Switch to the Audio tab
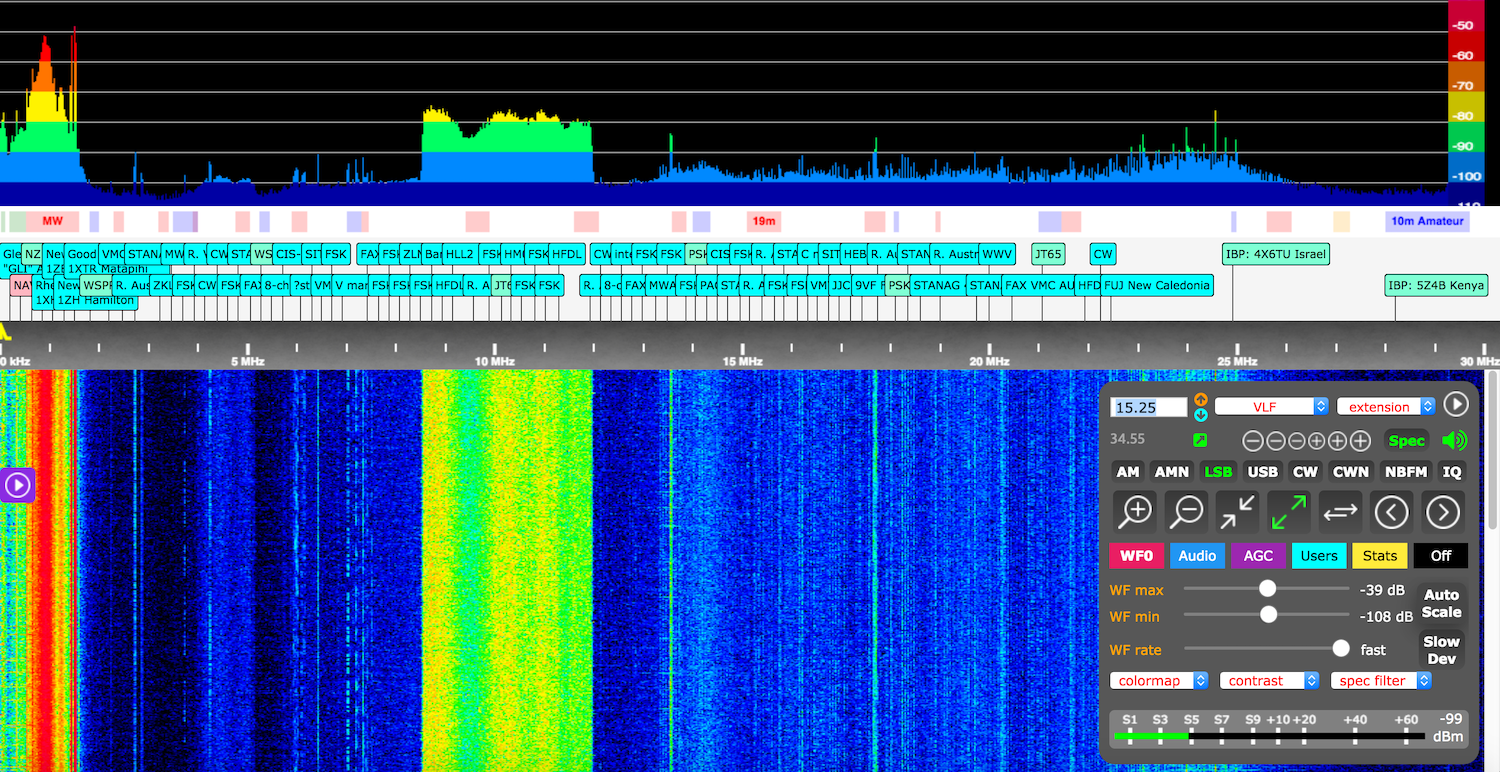The width and height of the screenshot is (1500, 772). click(1197, 555)
